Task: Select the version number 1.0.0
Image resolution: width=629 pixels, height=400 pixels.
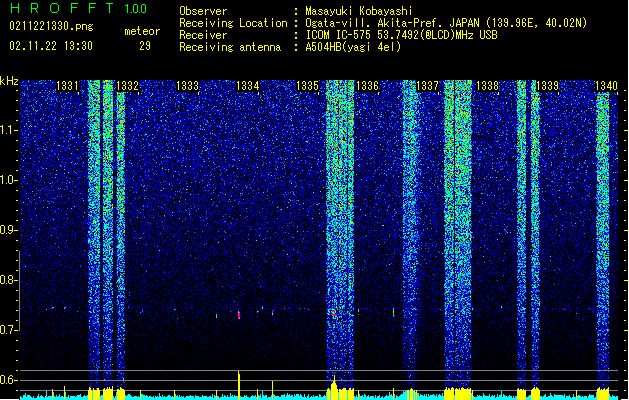Action: (x=135, y=9)
